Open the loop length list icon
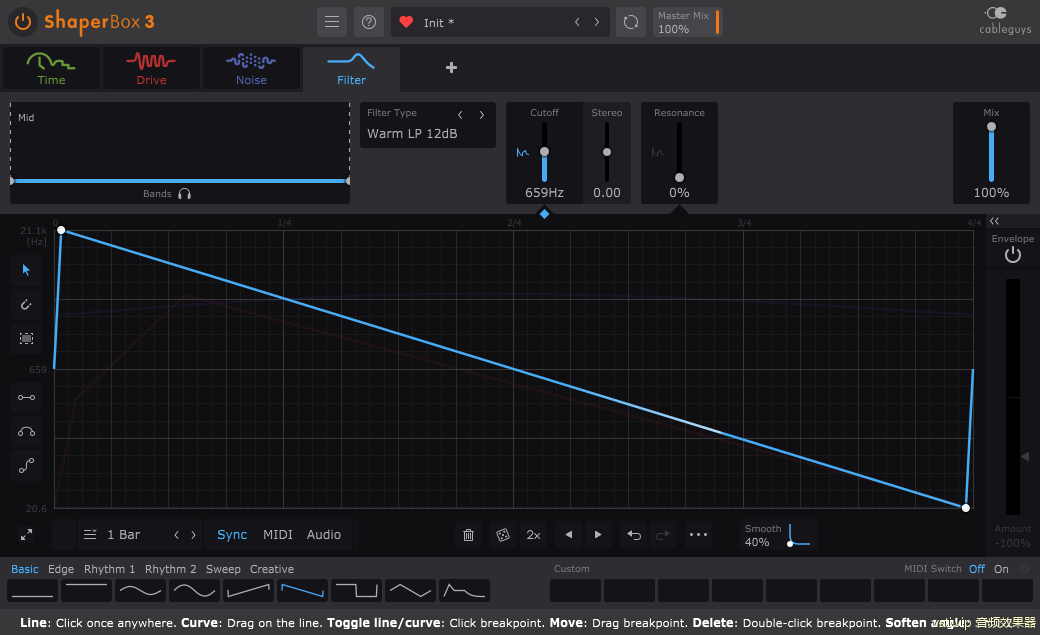The image size is (1040, 635). point(90,534)
